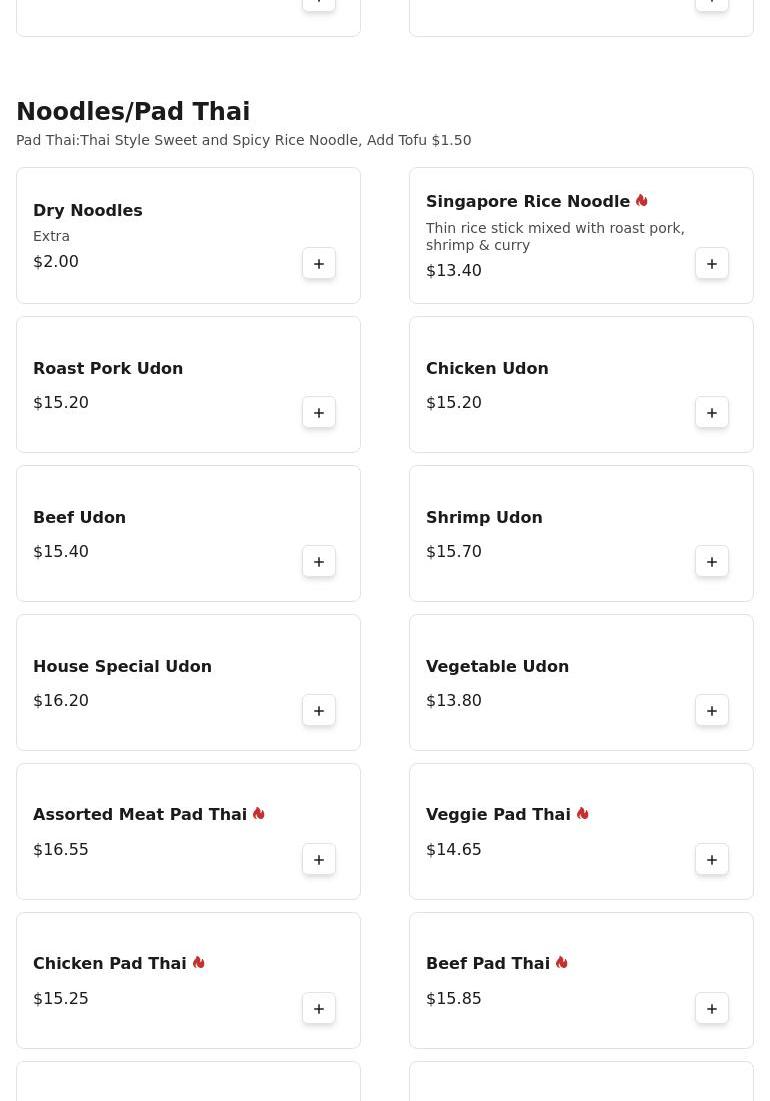Add Veggie Pad Thai to order
The width and height of the screenshot is (770, 1101).
point(712,860)
